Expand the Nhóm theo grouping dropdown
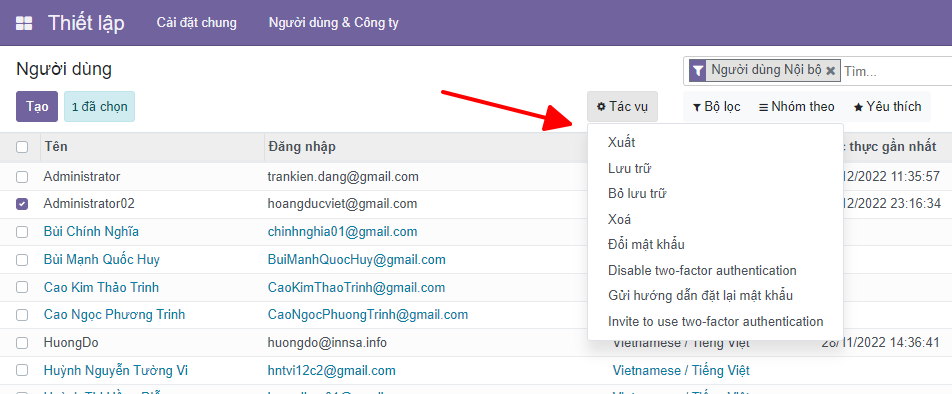Viewport: 952px width, 394px height. [797, 107]
